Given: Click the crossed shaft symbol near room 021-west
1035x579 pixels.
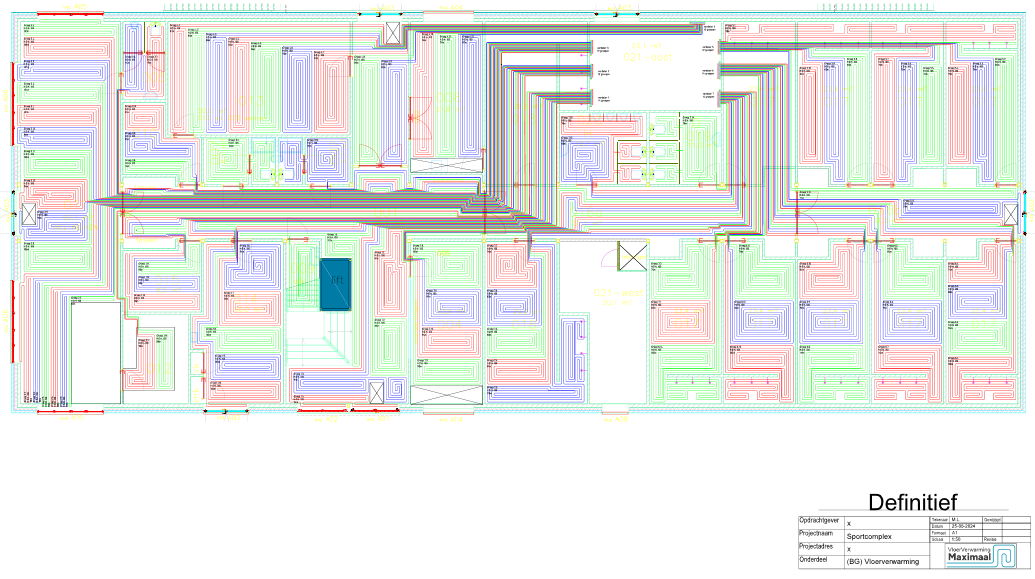Looking at the screenshot, I should 632,257.
